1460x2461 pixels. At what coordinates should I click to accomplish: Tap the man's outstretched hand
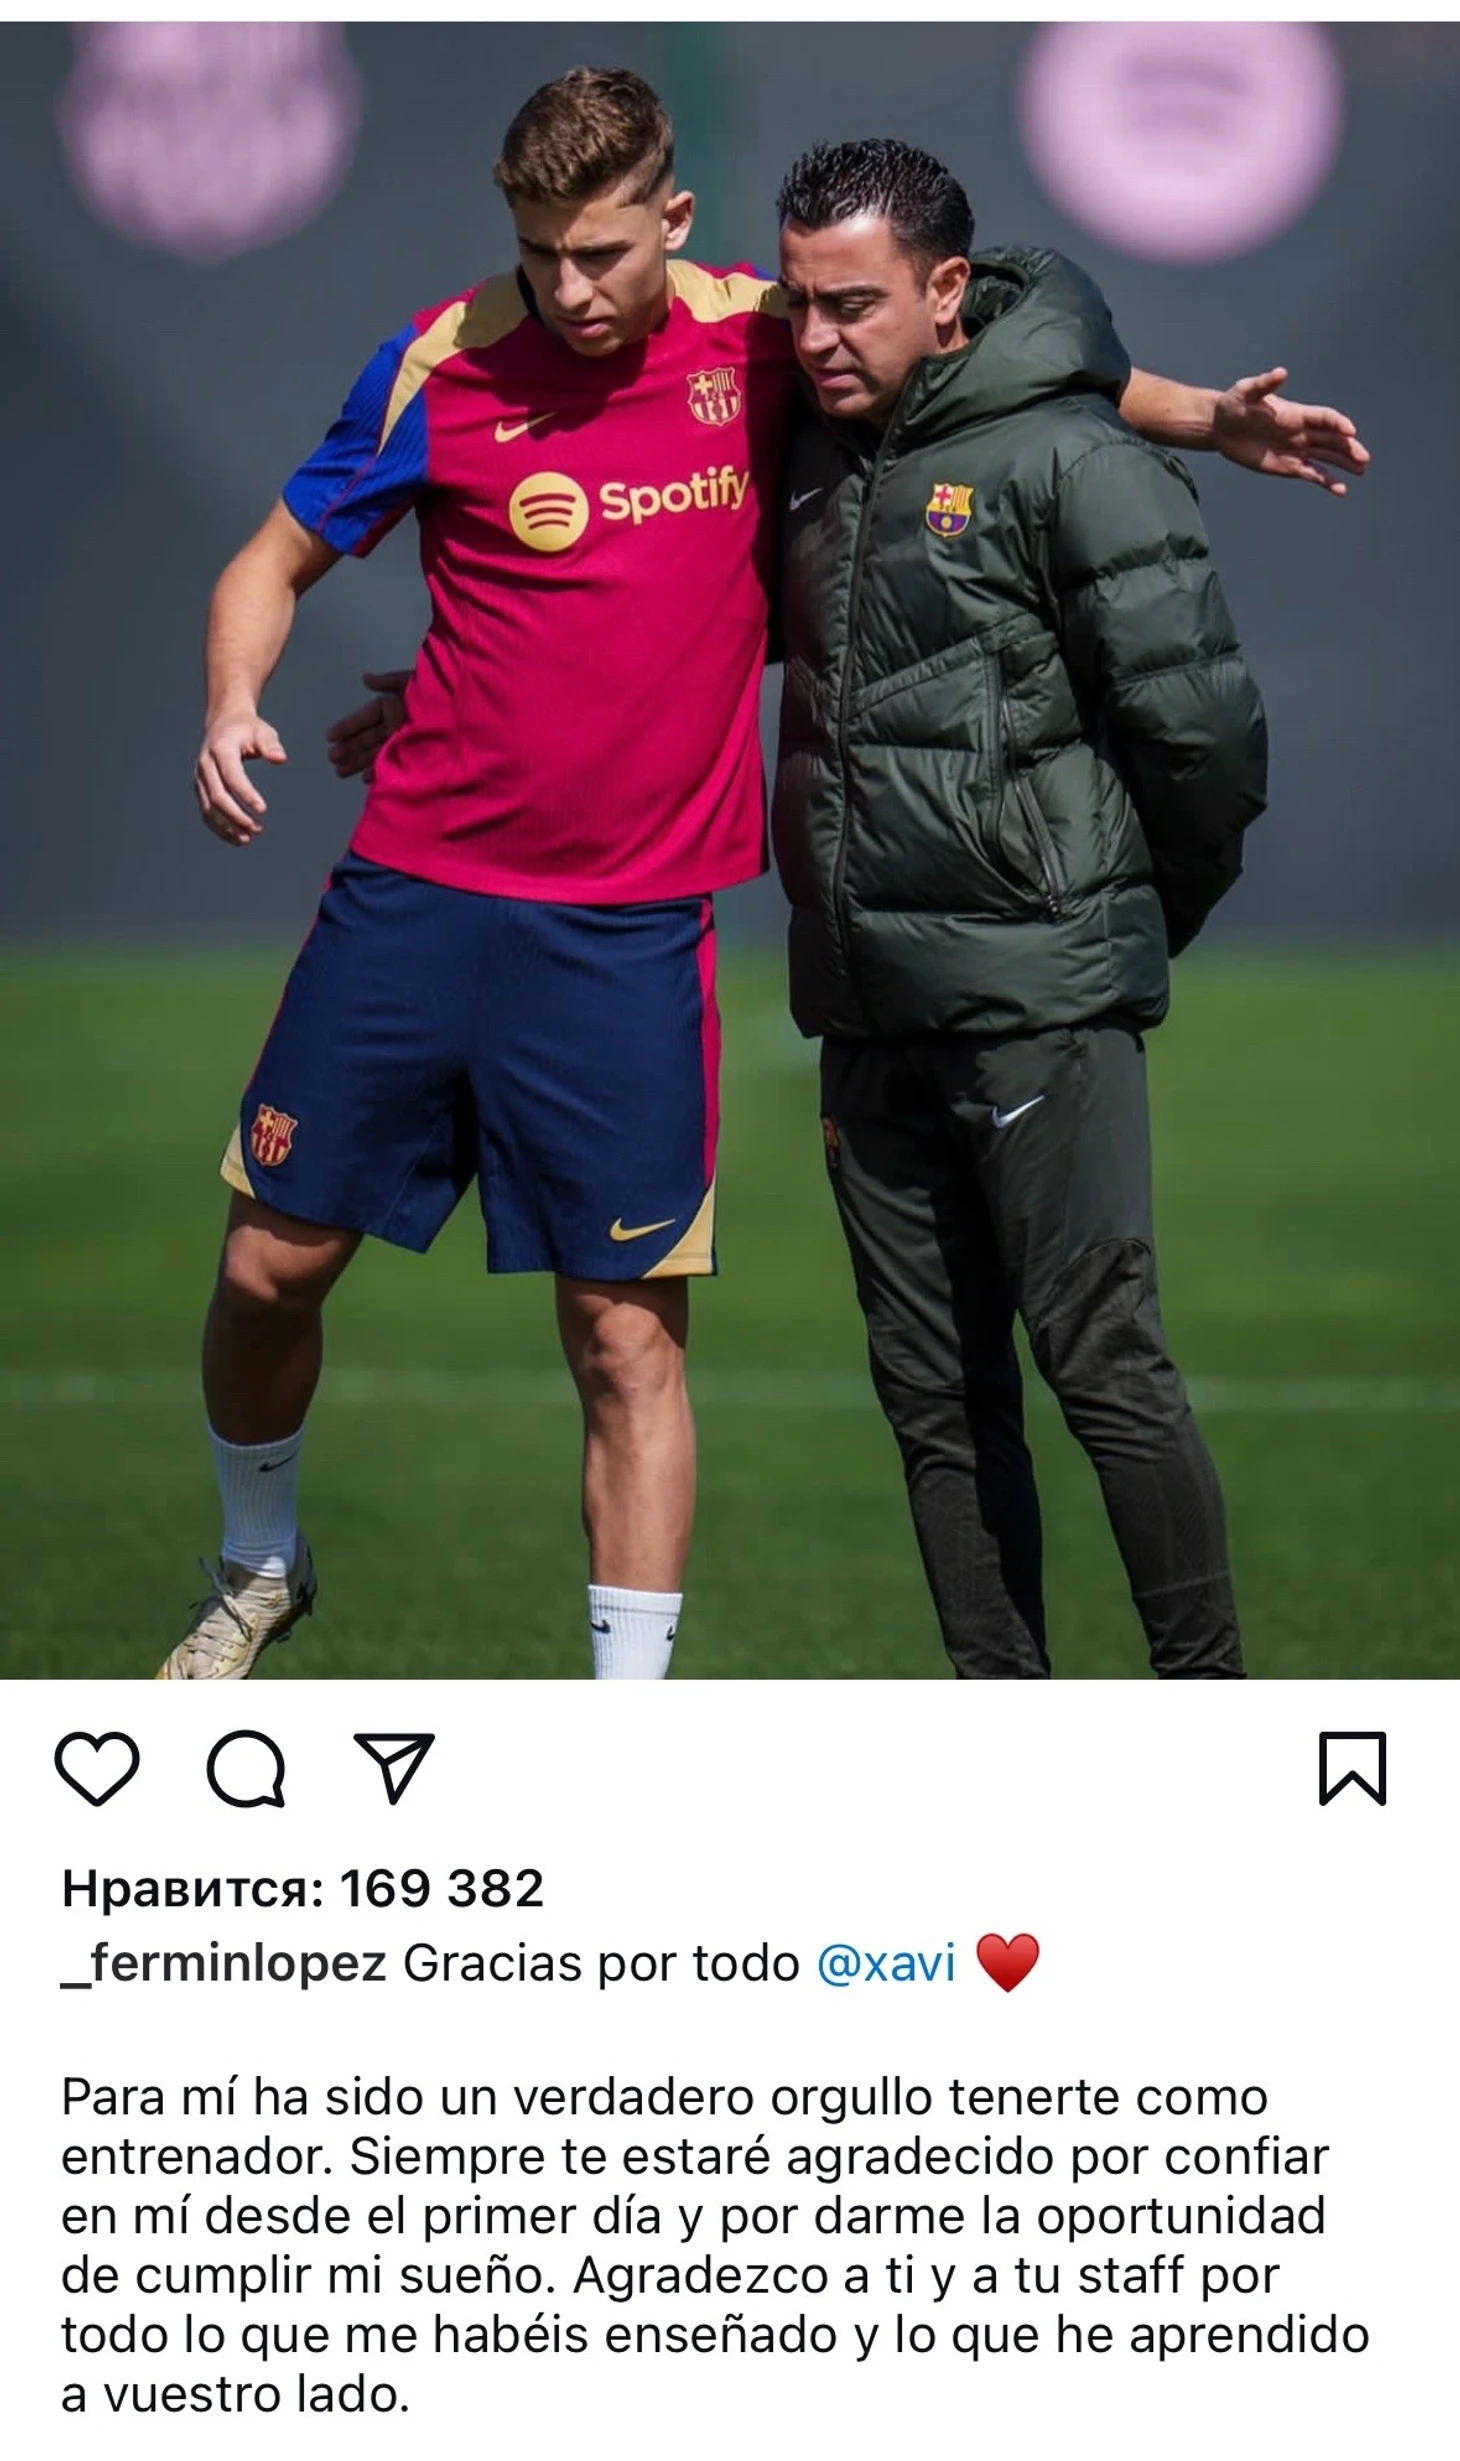[1288, 430]
